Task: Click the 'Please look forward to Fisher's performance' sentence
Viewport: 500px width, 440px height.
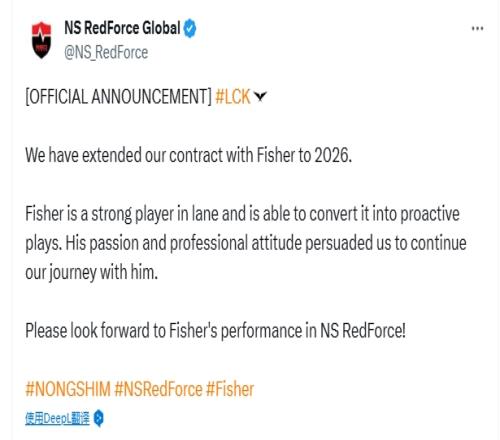Action: click(x=215, y=331)
